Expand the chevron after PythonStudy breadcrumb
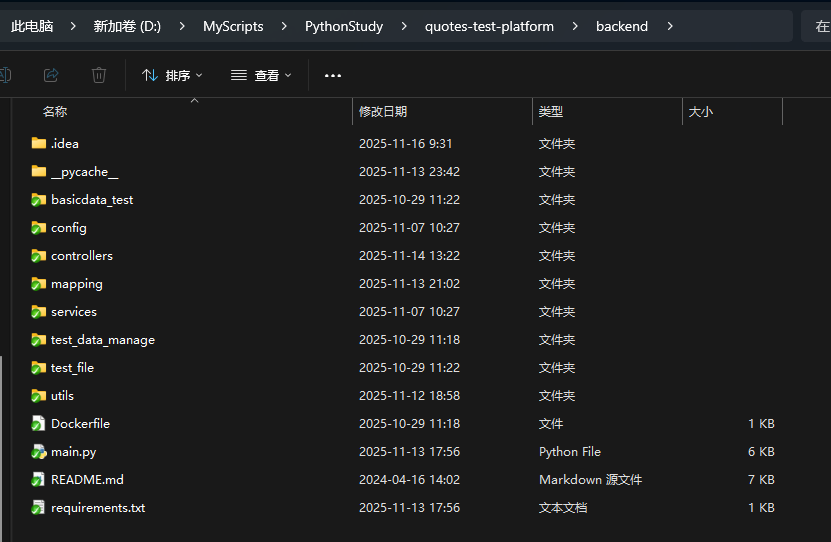The height and width of the screenshot is (542, 831). [404, 26]
